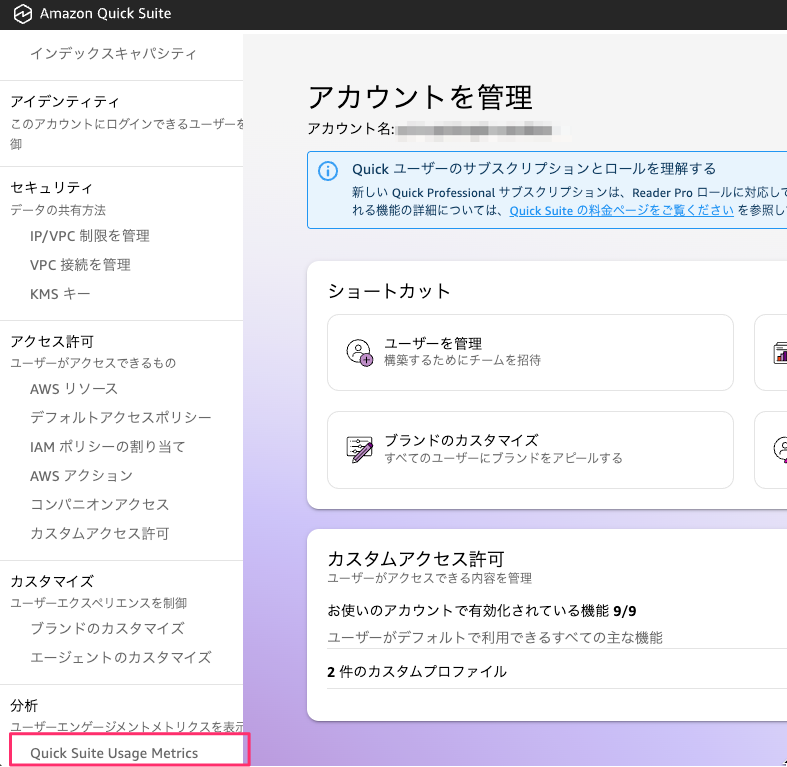Open エージェントのカスタマイズ
The image size is (787, 767).
(120, 658)
